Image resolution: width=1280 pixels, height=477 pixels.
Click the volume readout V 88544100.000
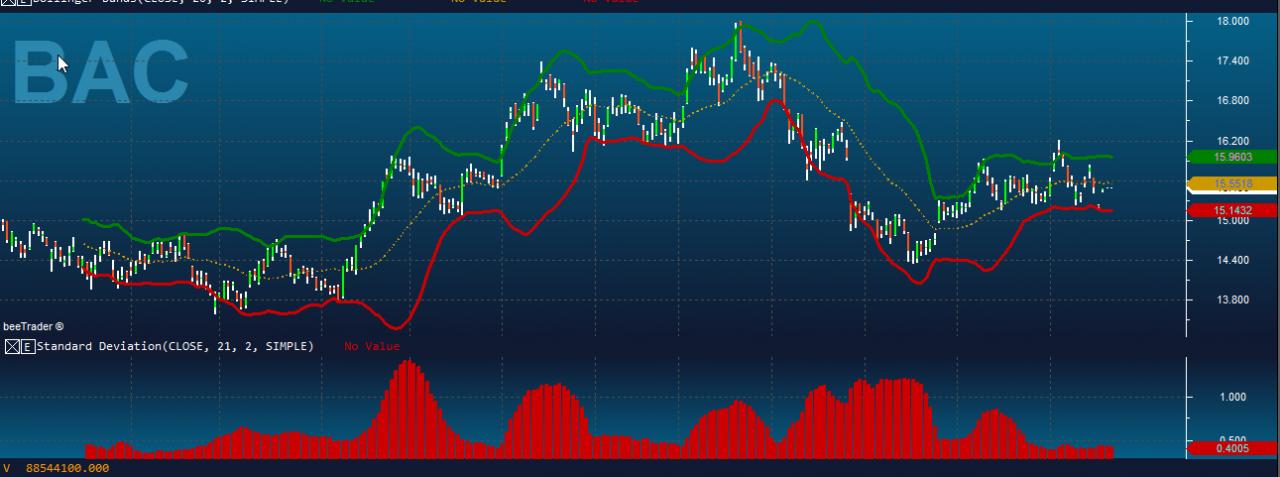(56, 468)
